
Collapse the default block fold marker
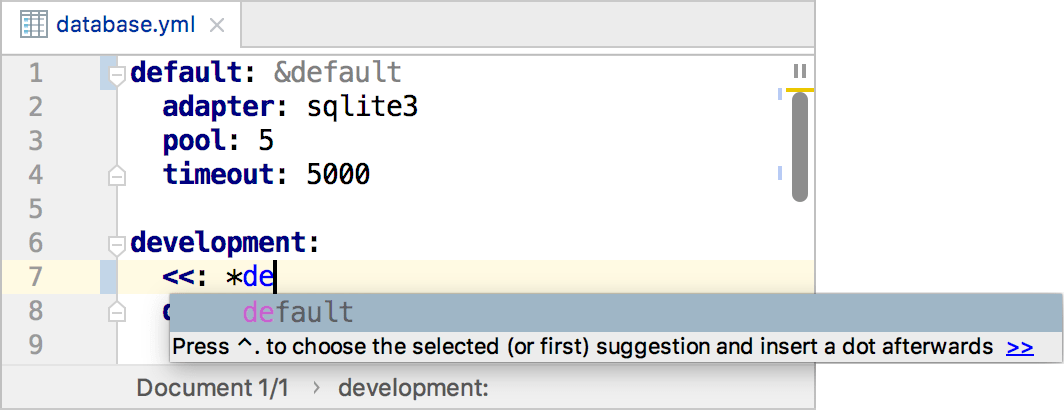click(116, 74)
